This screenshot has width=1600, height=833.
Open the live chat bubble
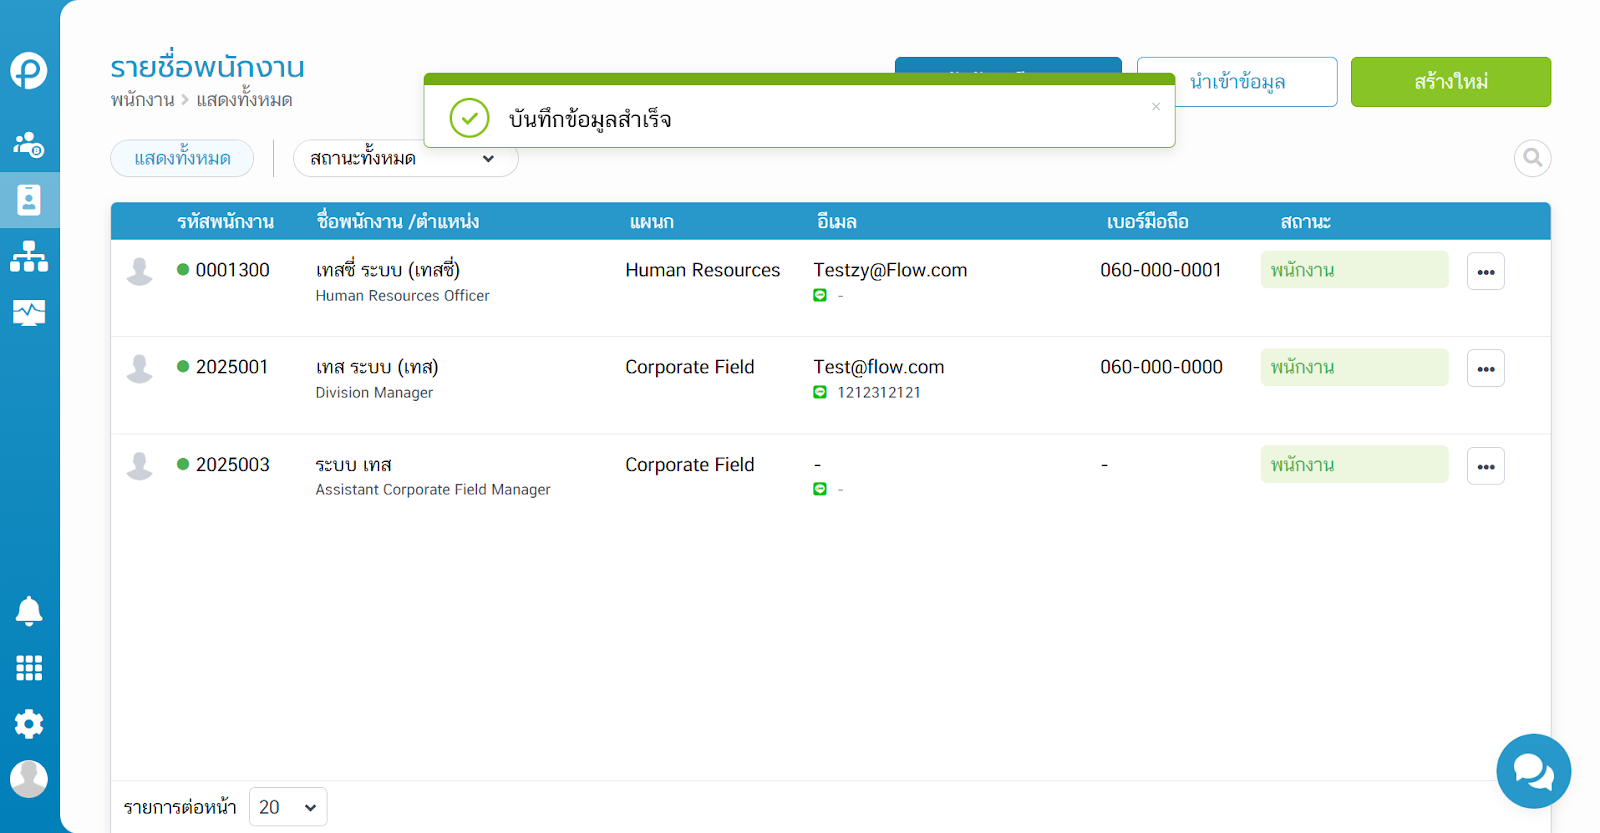click(x=1533, y=771)
